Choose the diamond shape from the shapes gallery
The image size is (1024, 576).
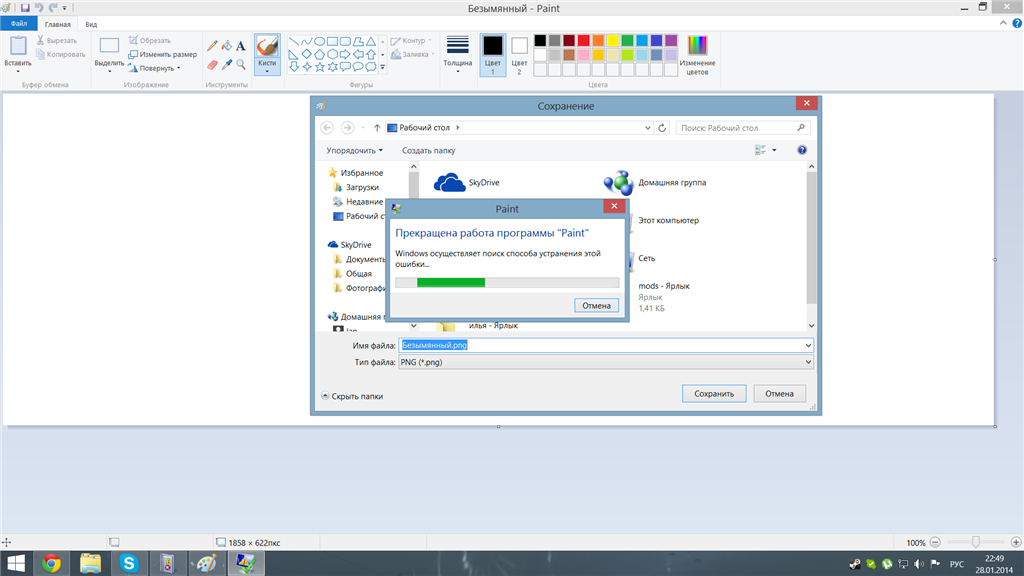[306, 54]
